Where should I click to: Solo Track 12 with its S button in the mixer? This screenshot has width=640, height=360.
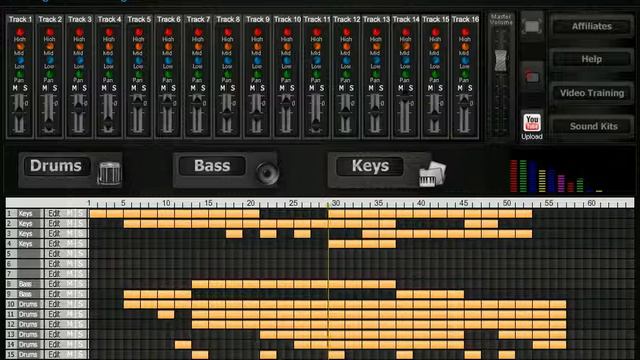352,88
